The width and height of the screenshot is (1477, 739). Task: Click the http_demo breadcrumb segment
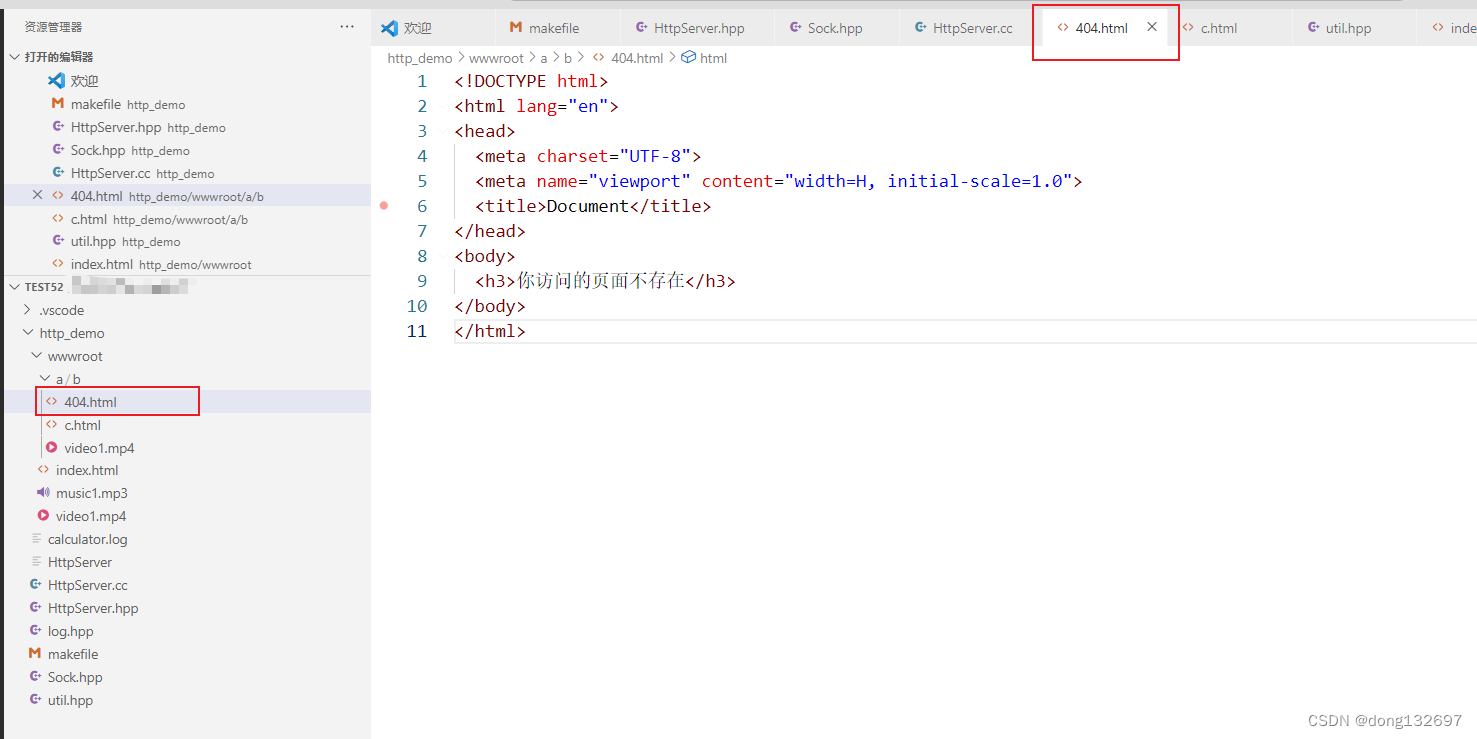point(420,58)
